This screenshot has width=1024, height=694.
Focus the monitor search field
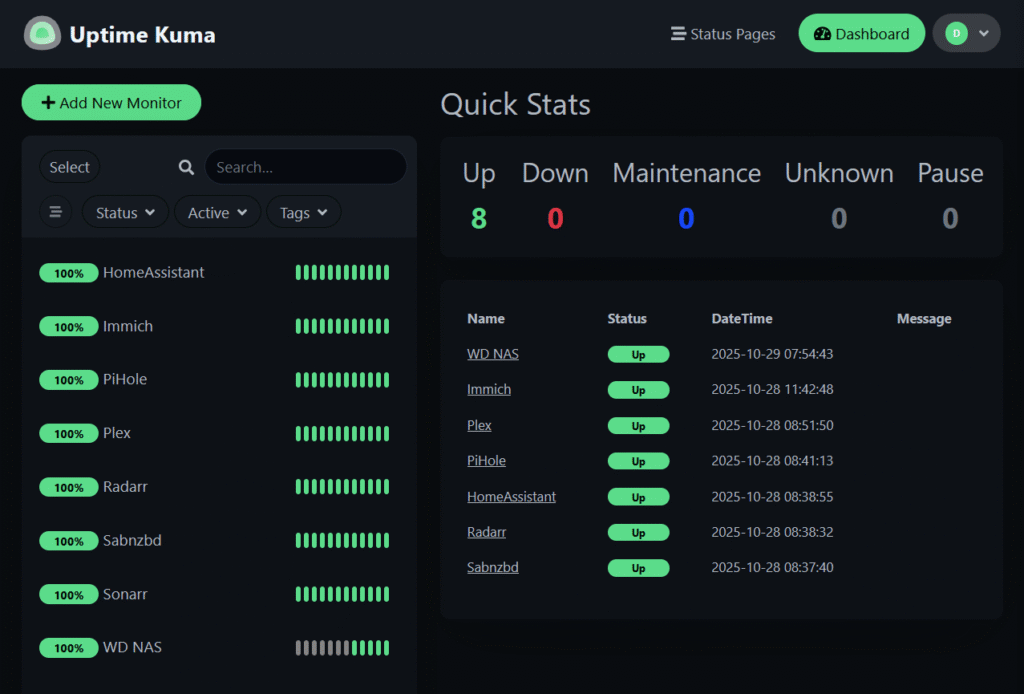305,167
